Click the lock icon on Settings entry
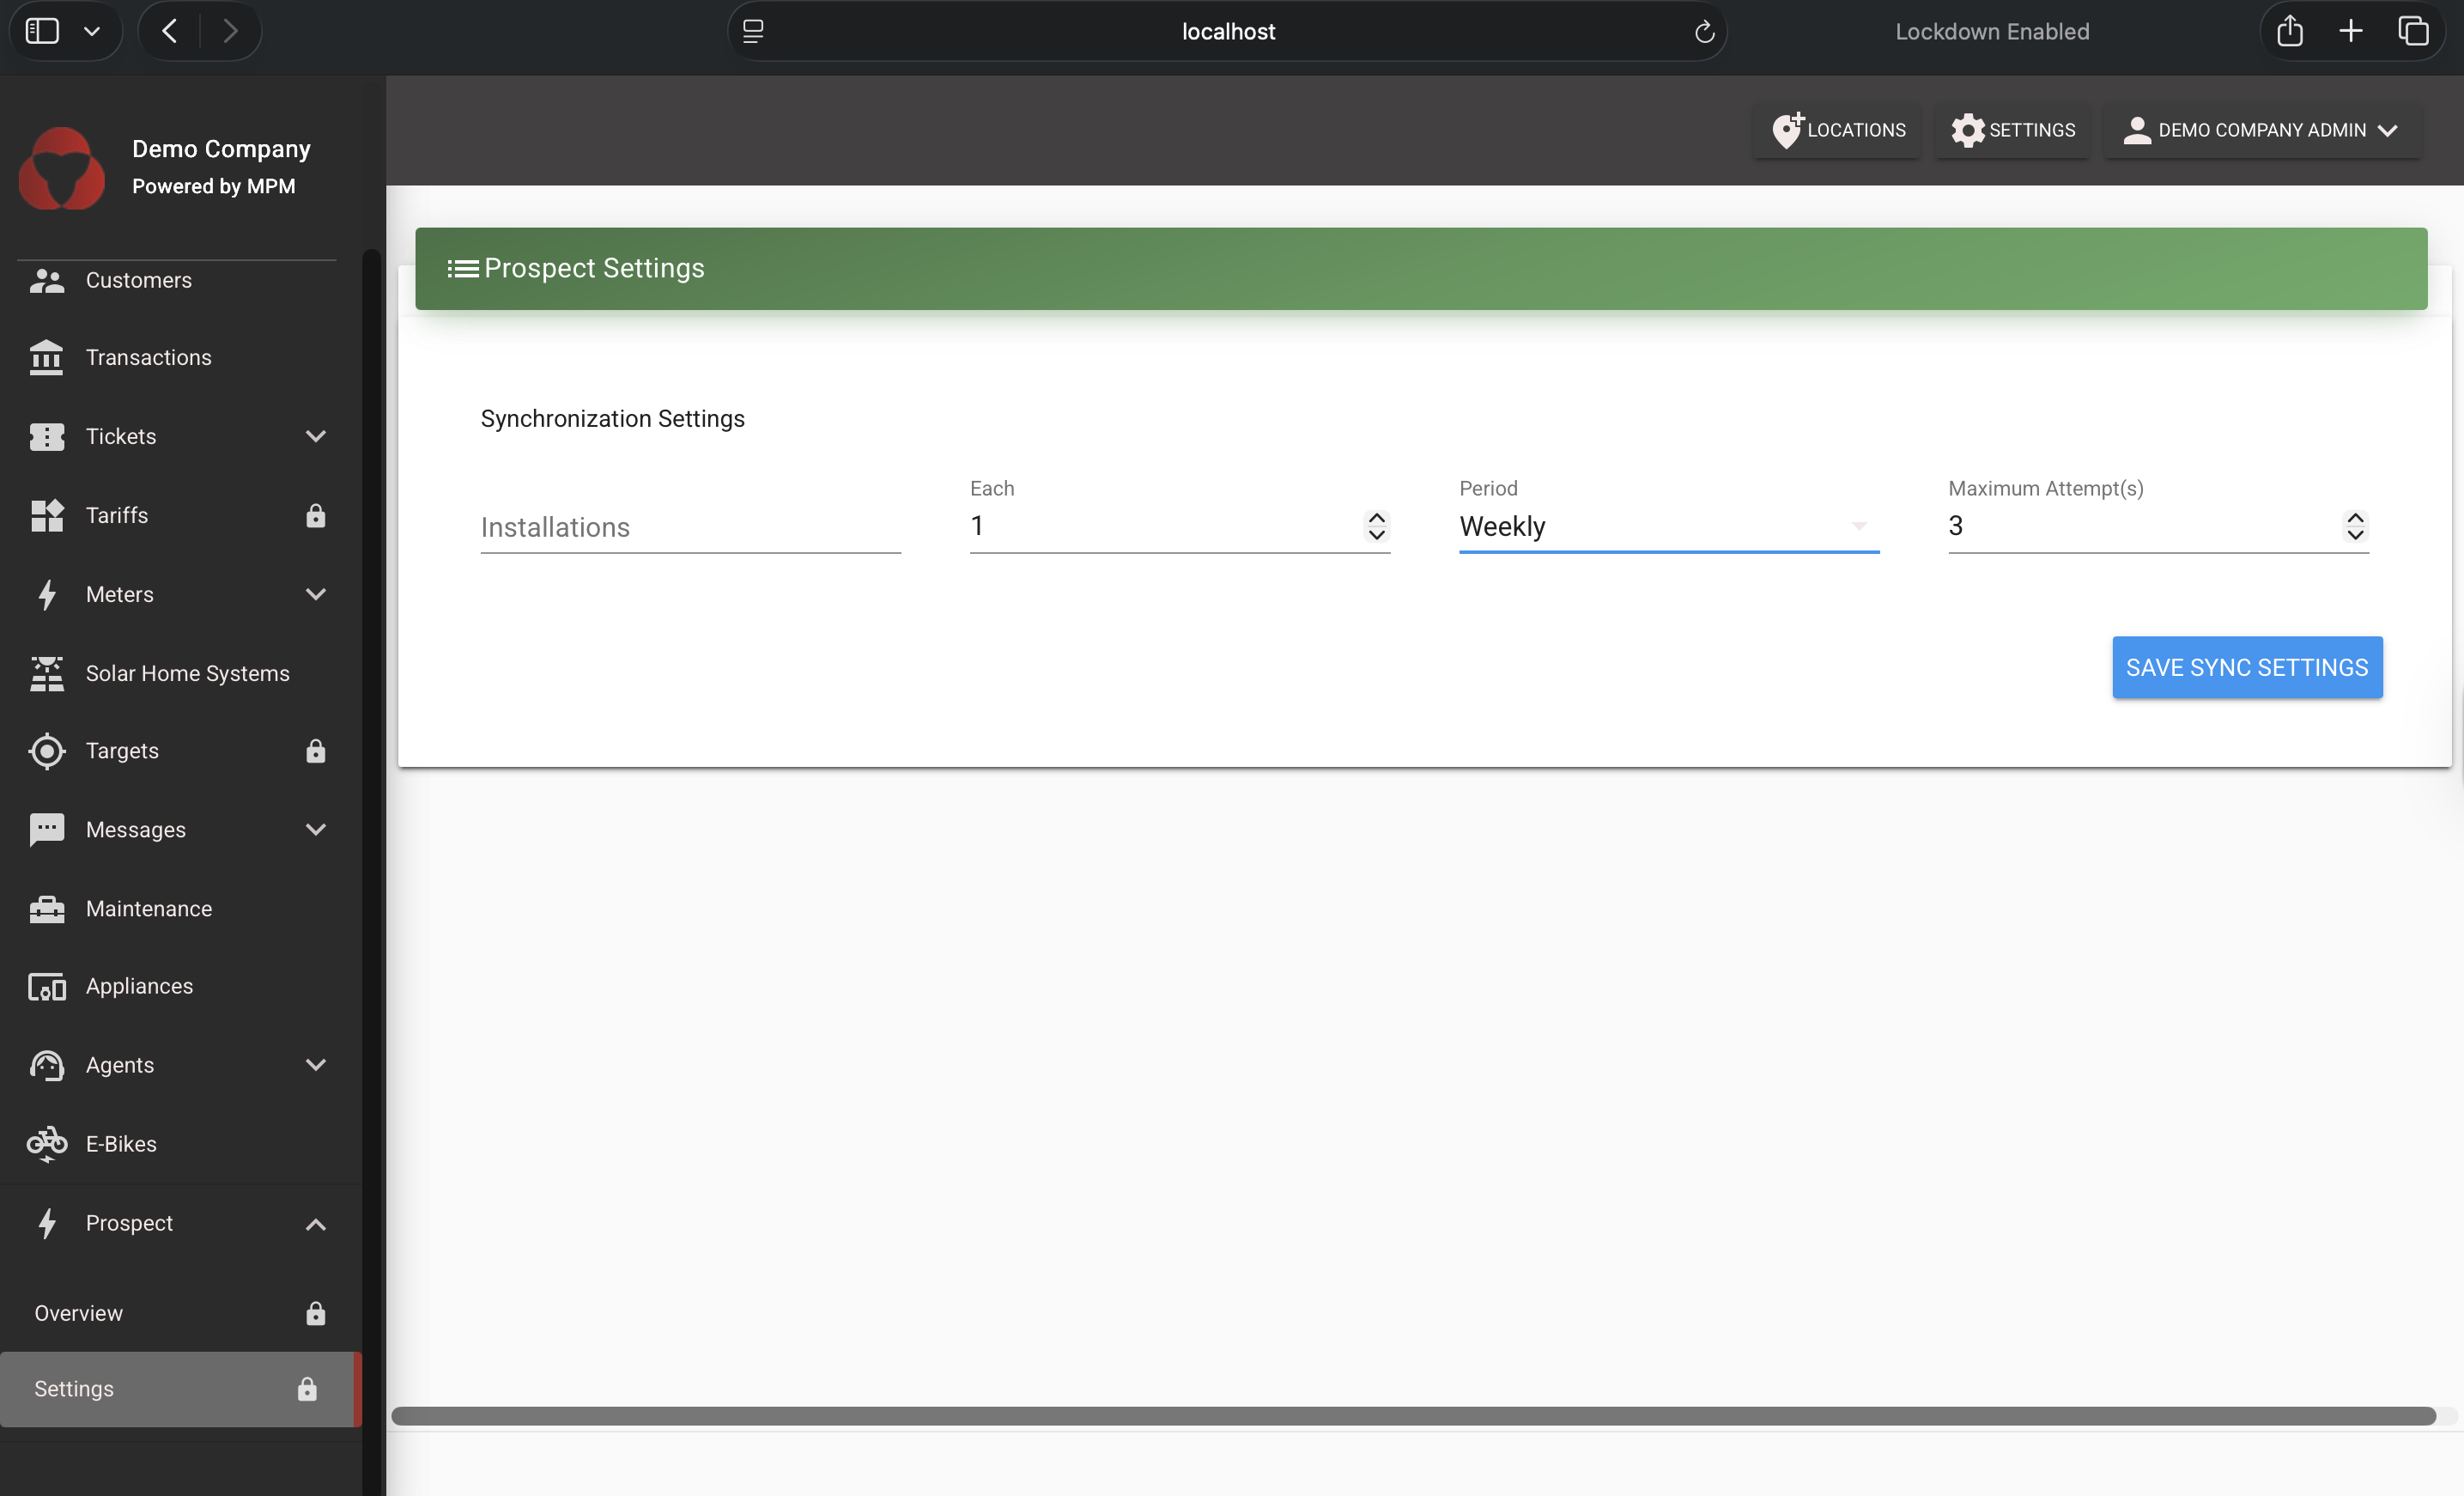The width and height of the screenshot is (2464, 1496). coord(307,1389)
